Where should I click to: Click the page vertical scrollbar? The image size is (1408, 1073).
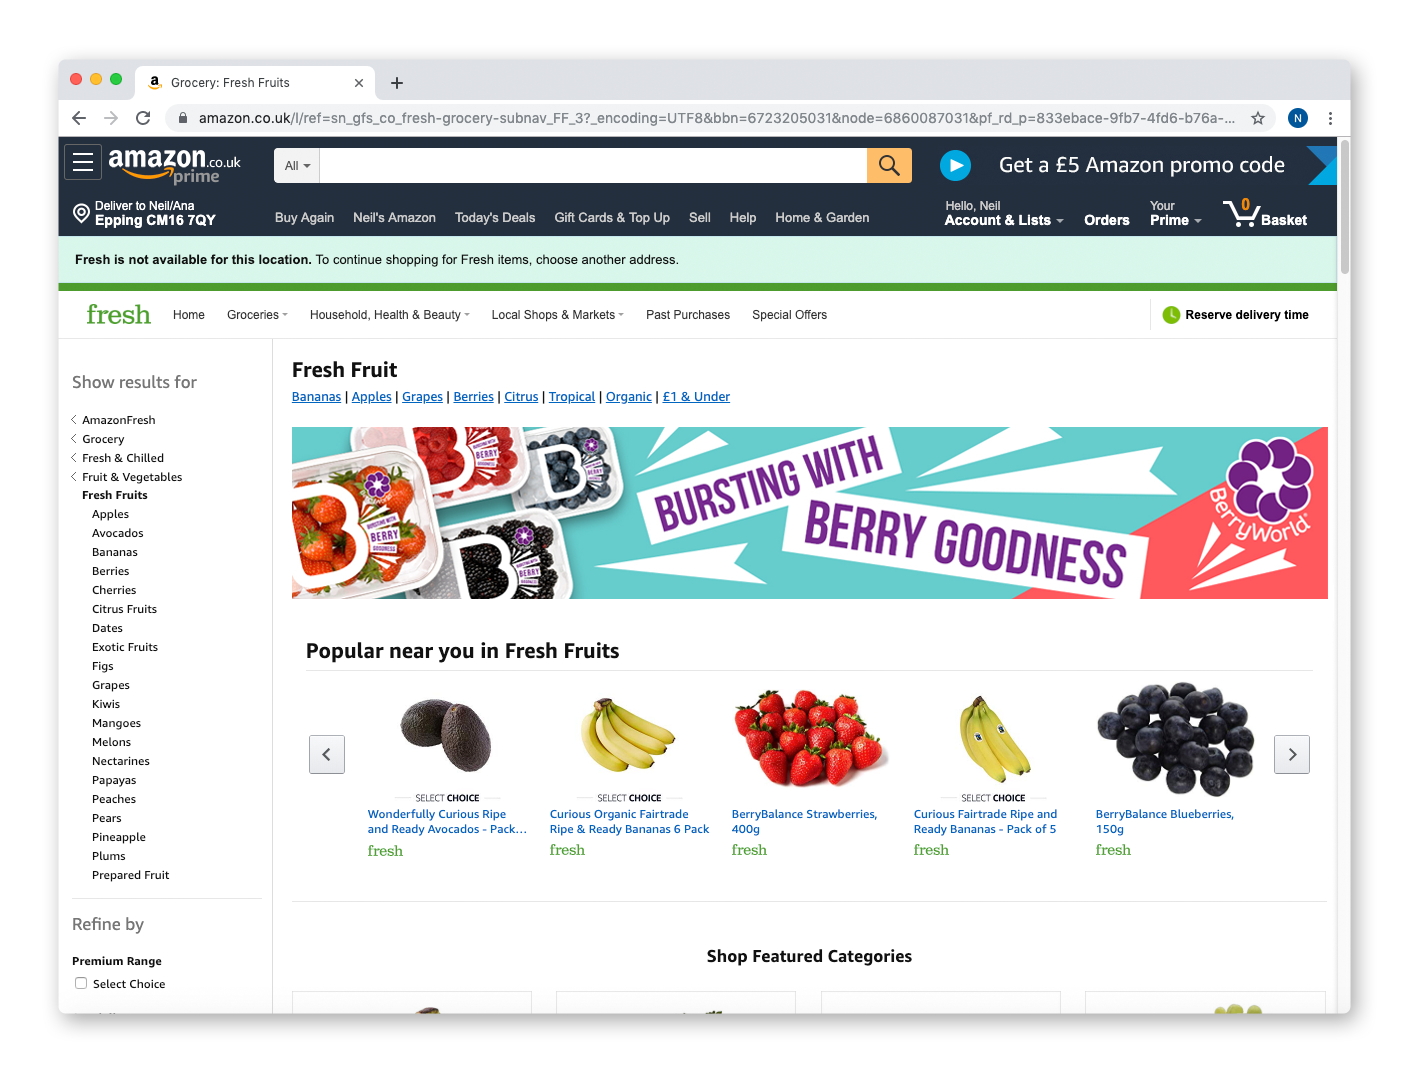[x=1344, y=206]
